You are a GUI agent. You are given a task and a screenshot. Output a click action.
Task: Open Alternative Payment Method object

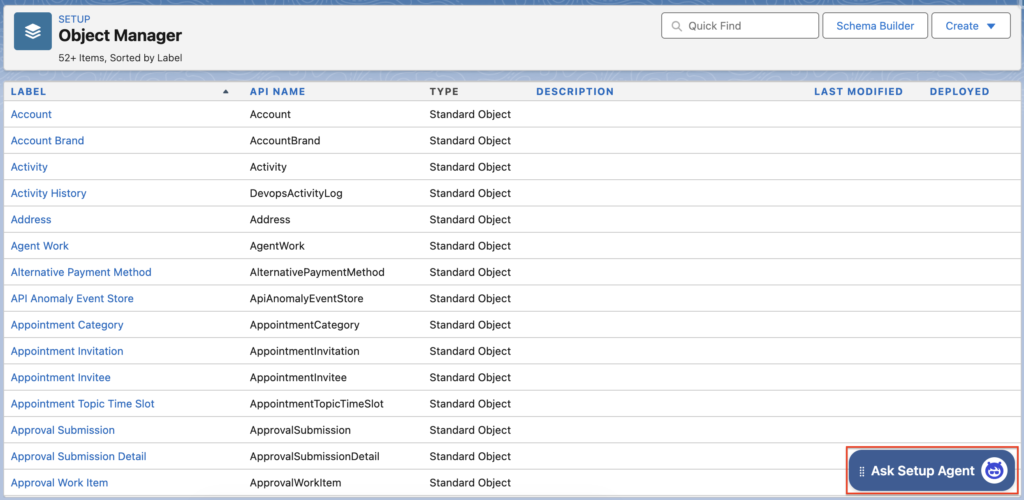click(x=81, y=272)
